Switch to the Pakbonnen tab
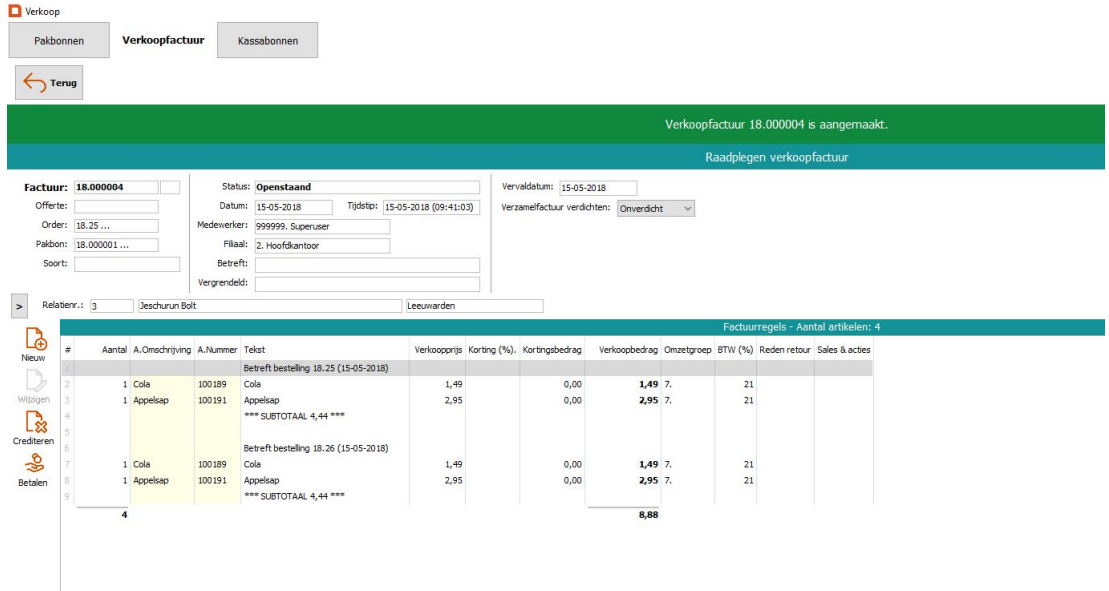 click(x=58, y=41)
